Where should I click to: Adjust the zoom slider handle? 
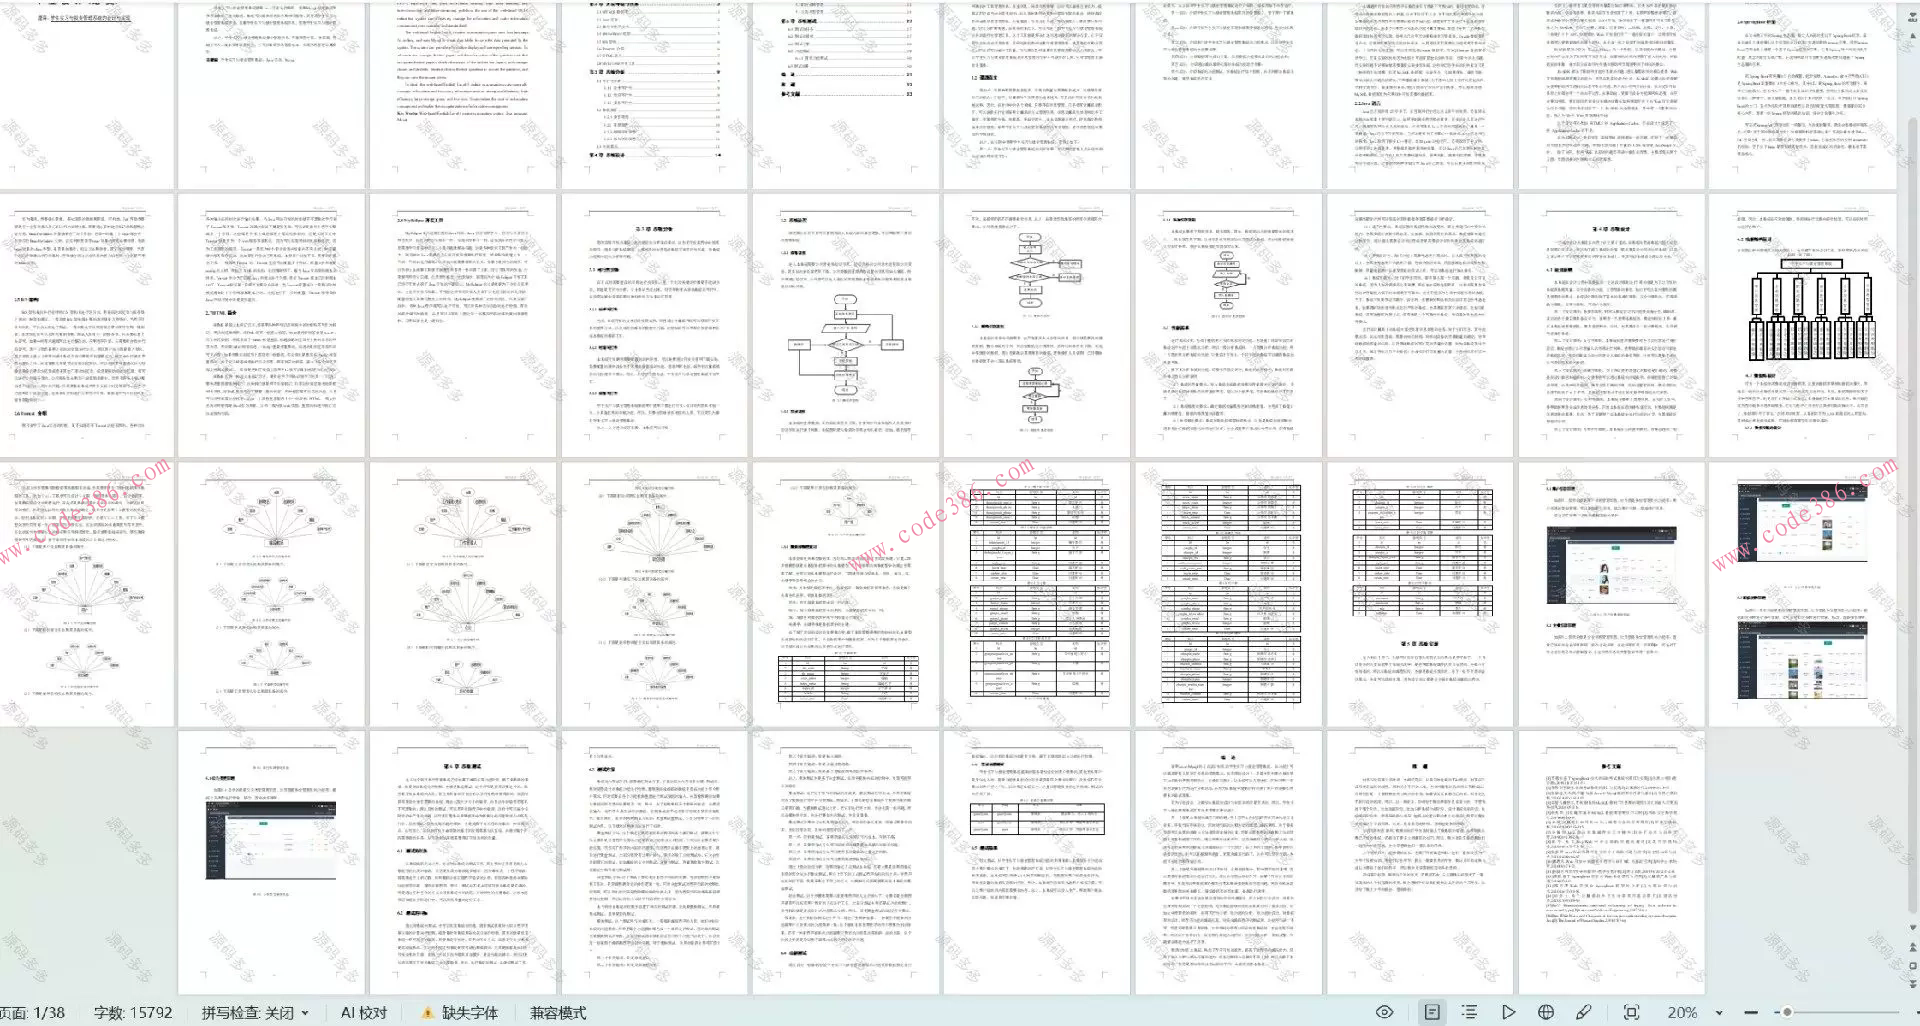(x=1786, y=1013)
